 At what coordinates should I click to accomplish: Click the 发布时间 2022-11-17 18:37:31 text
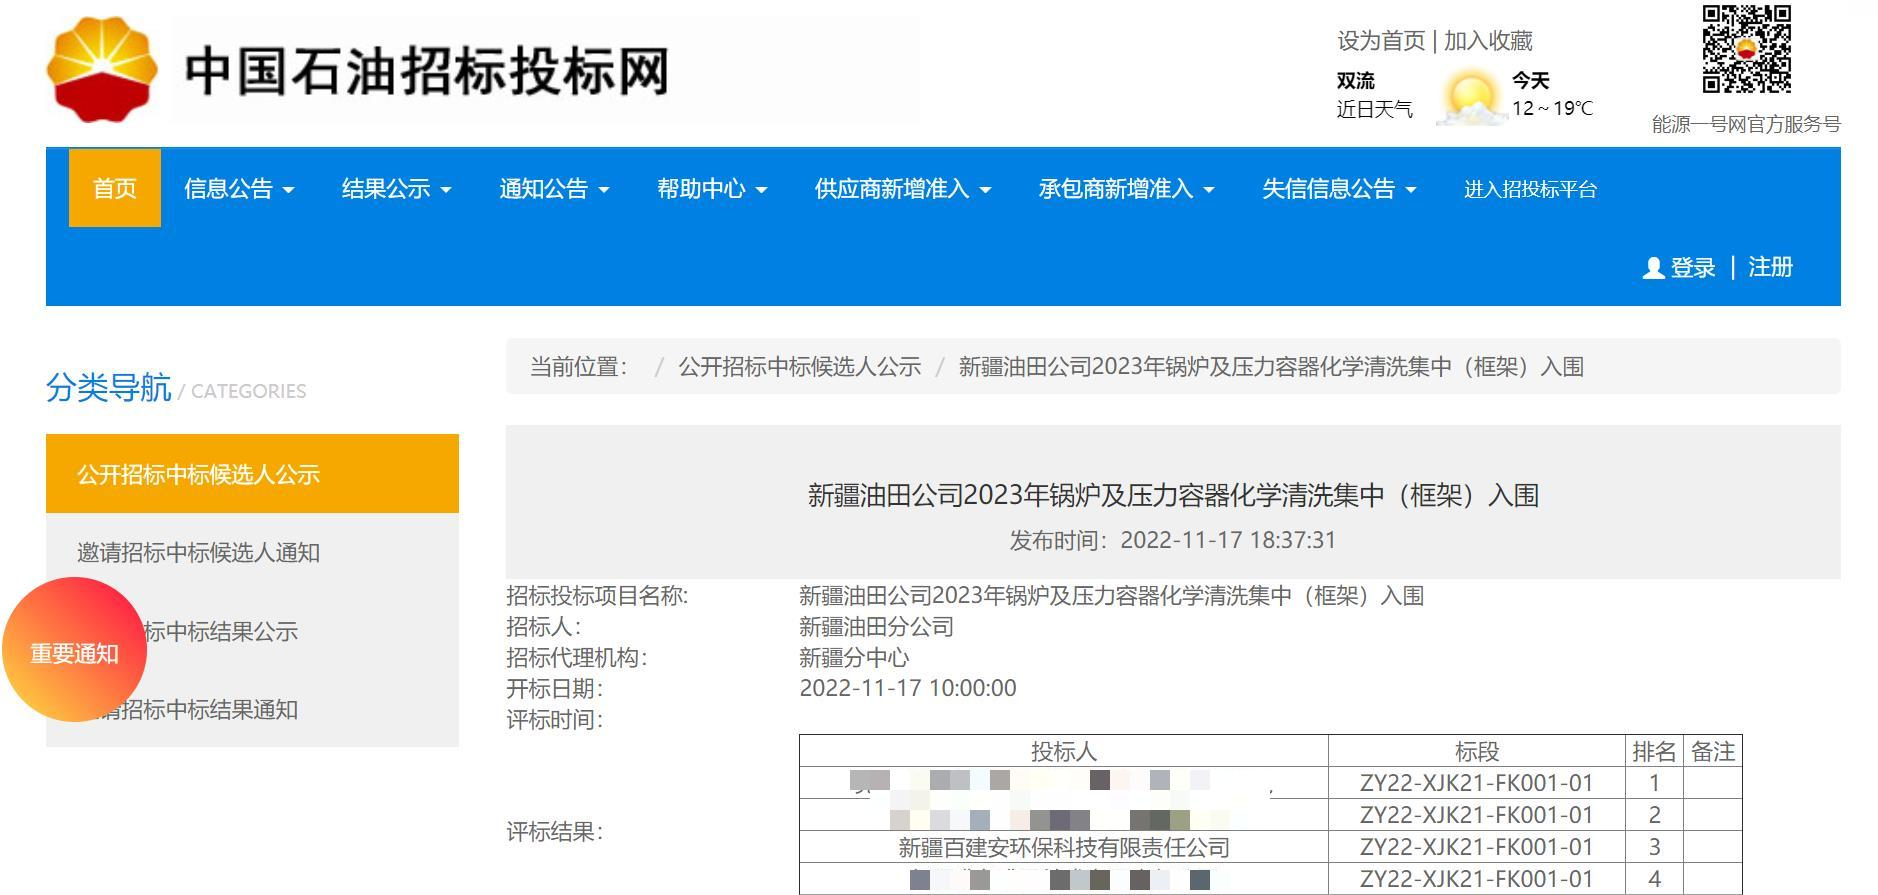[1173, 540]
